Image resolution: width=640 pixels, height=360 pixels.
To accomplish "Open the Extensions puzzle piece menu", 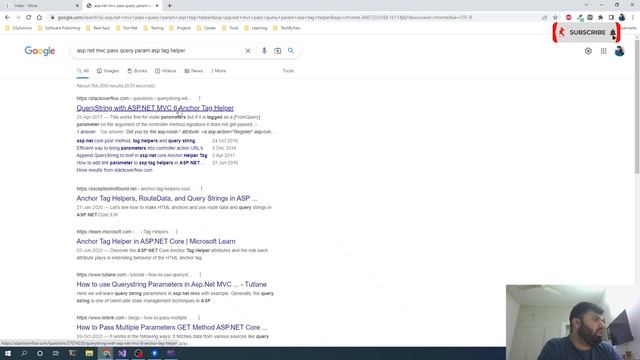I will point(600,18).
